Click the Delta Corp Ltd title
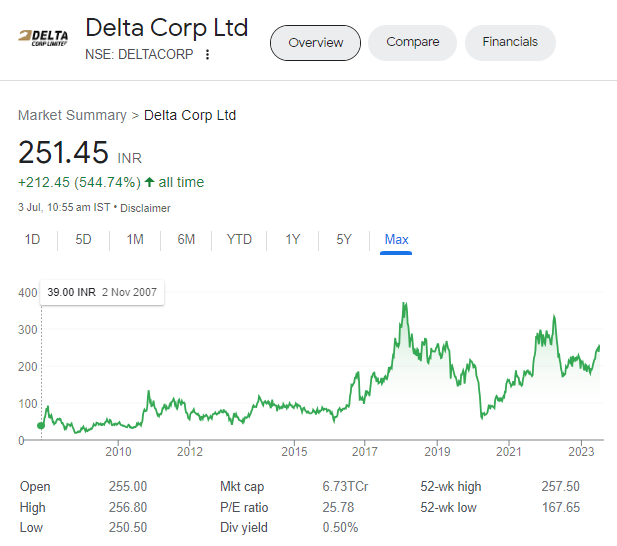Screen dimensions: 617x546 pyautogui.click(x=166, y=27)
